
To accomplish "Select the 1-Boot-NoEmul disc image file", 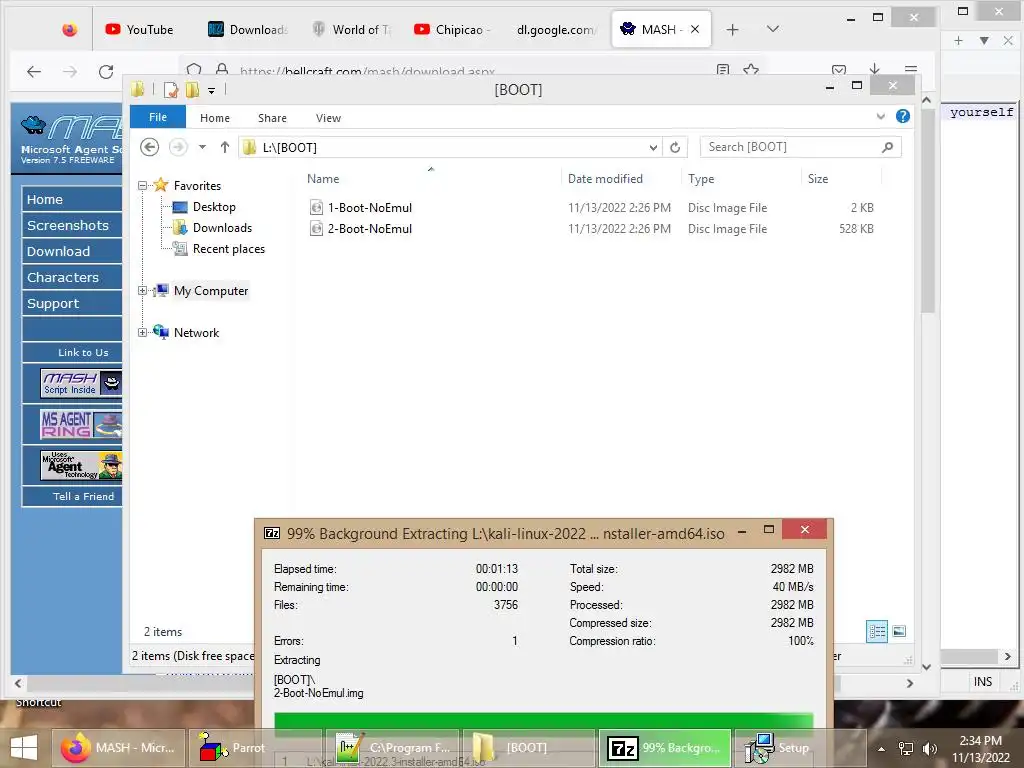I will coord(370,208).
